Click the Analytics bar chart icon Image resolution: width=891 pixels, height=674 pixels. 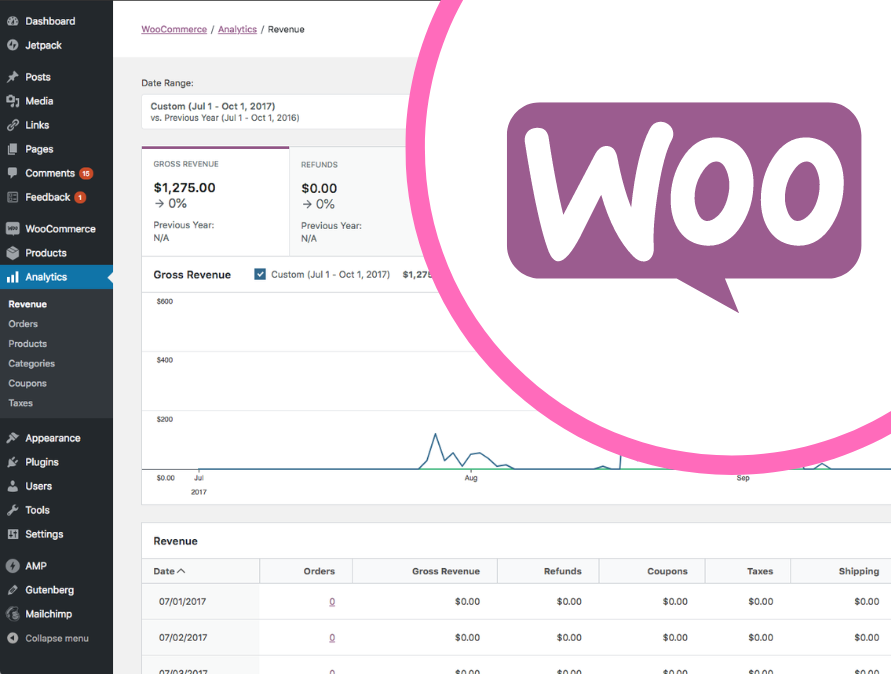(13, 277)
